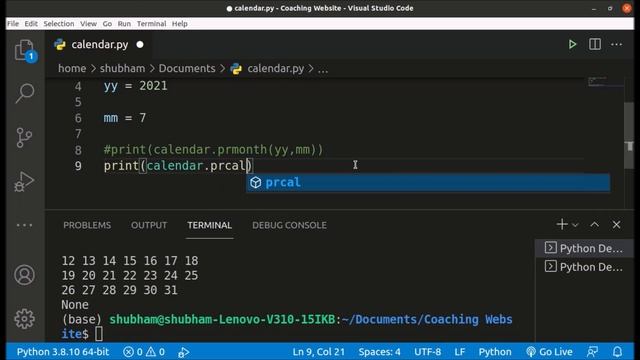Click Go Live in status bar
The width and height of the screenshot is (640, 360).
coord(549,352)
